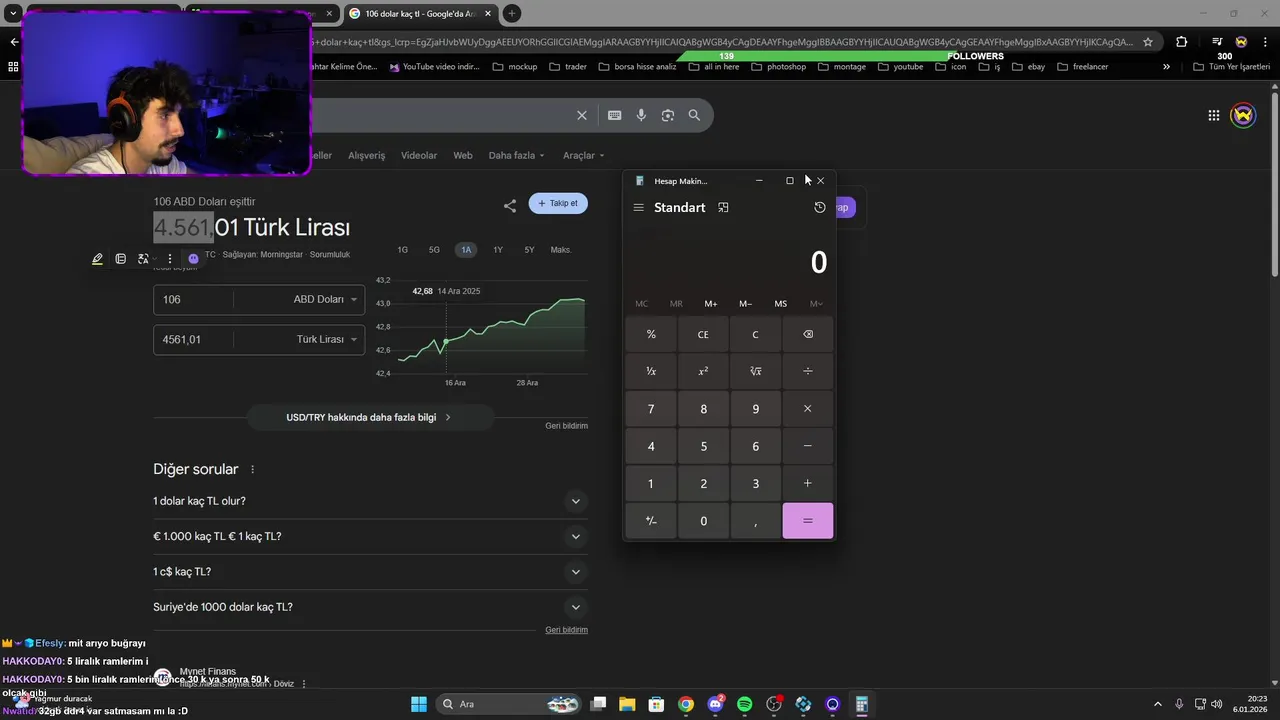This screenshot has width=1280, height=720.
Task: Click the multiplication operator key
Action: click(808, 409)
